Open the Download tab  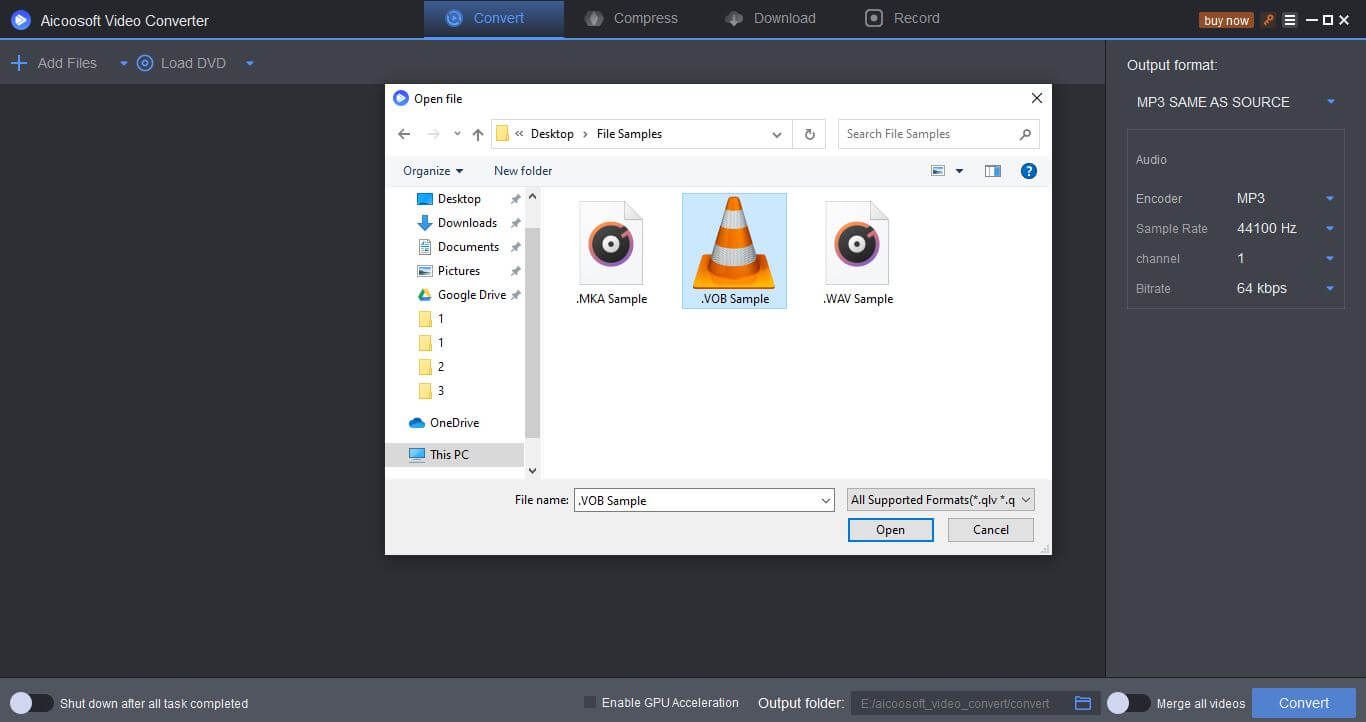[x=770, y=19]
